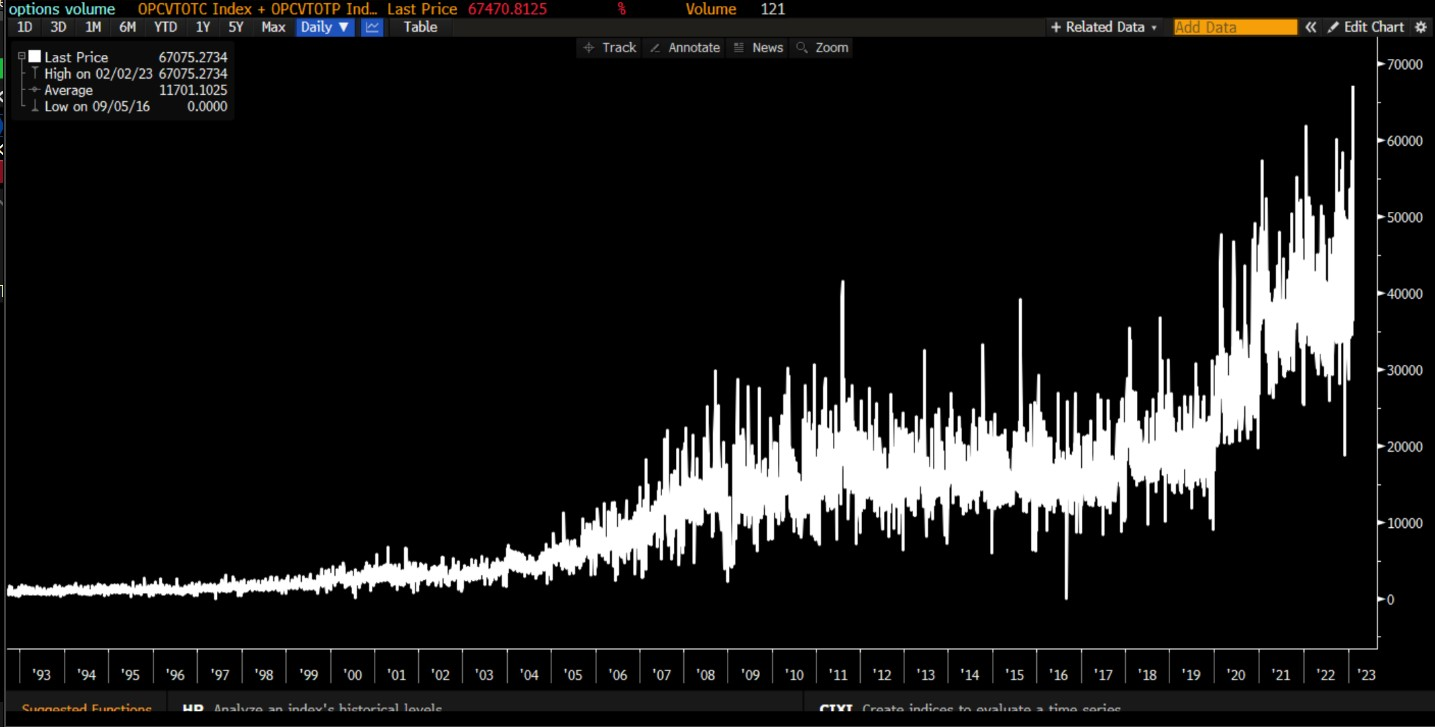Select the 1D time range

point(25,27)
